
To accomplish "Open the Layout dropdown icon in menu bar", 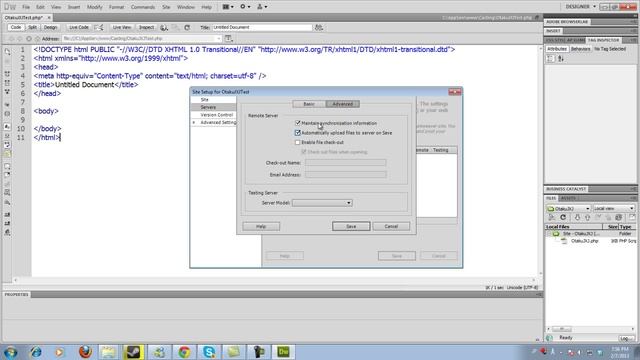I will [x=228, y=7].
